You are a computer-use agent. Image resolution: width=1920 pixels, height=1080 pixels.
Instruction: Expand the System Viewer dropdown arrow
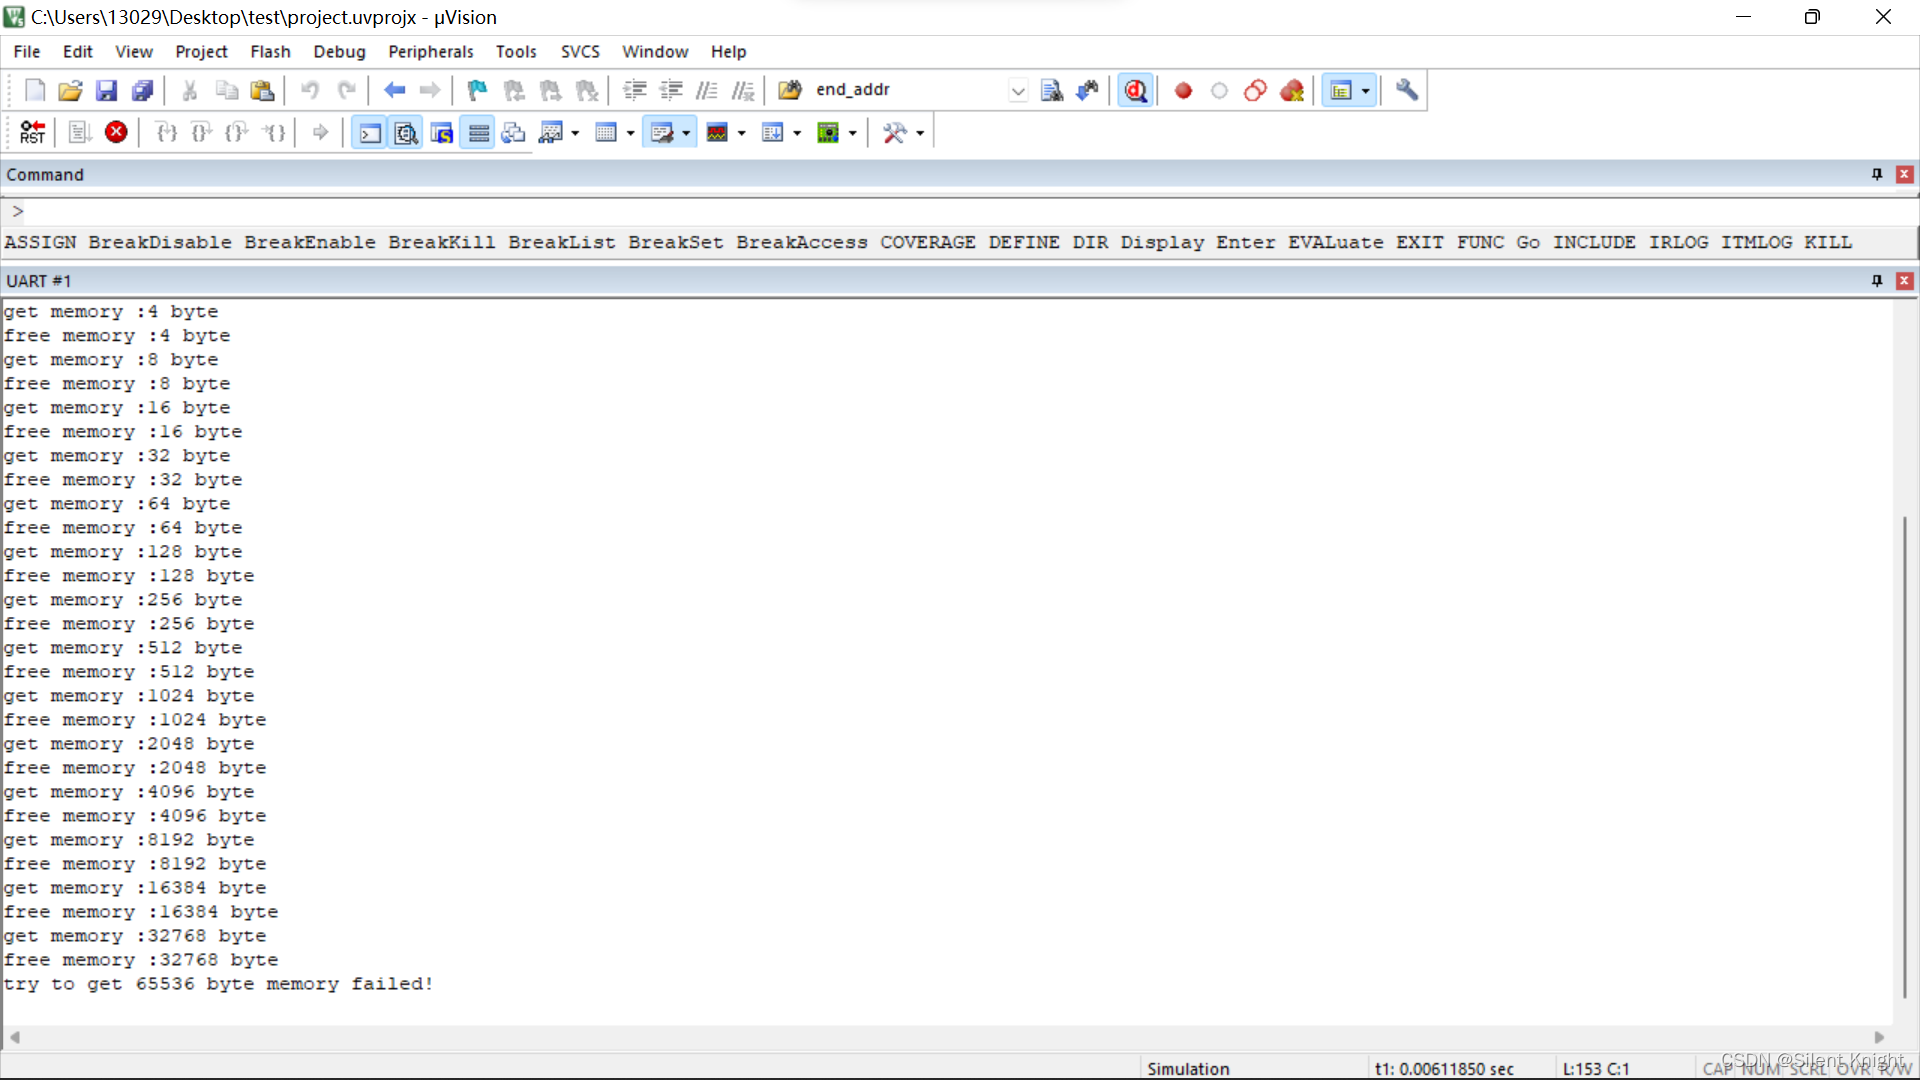(852, 133)
